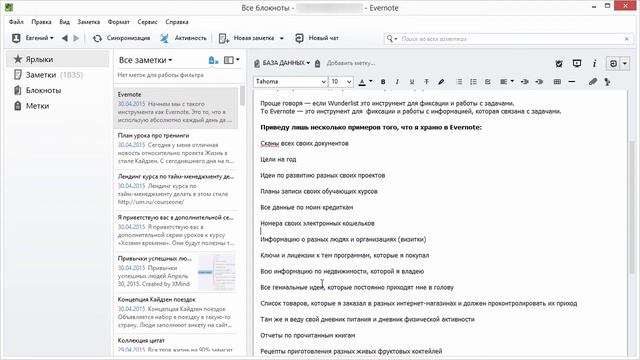This screenshot has height=360, width=640.
Task: Expand the share button dropdown arrow
Action: pos(624,63)
